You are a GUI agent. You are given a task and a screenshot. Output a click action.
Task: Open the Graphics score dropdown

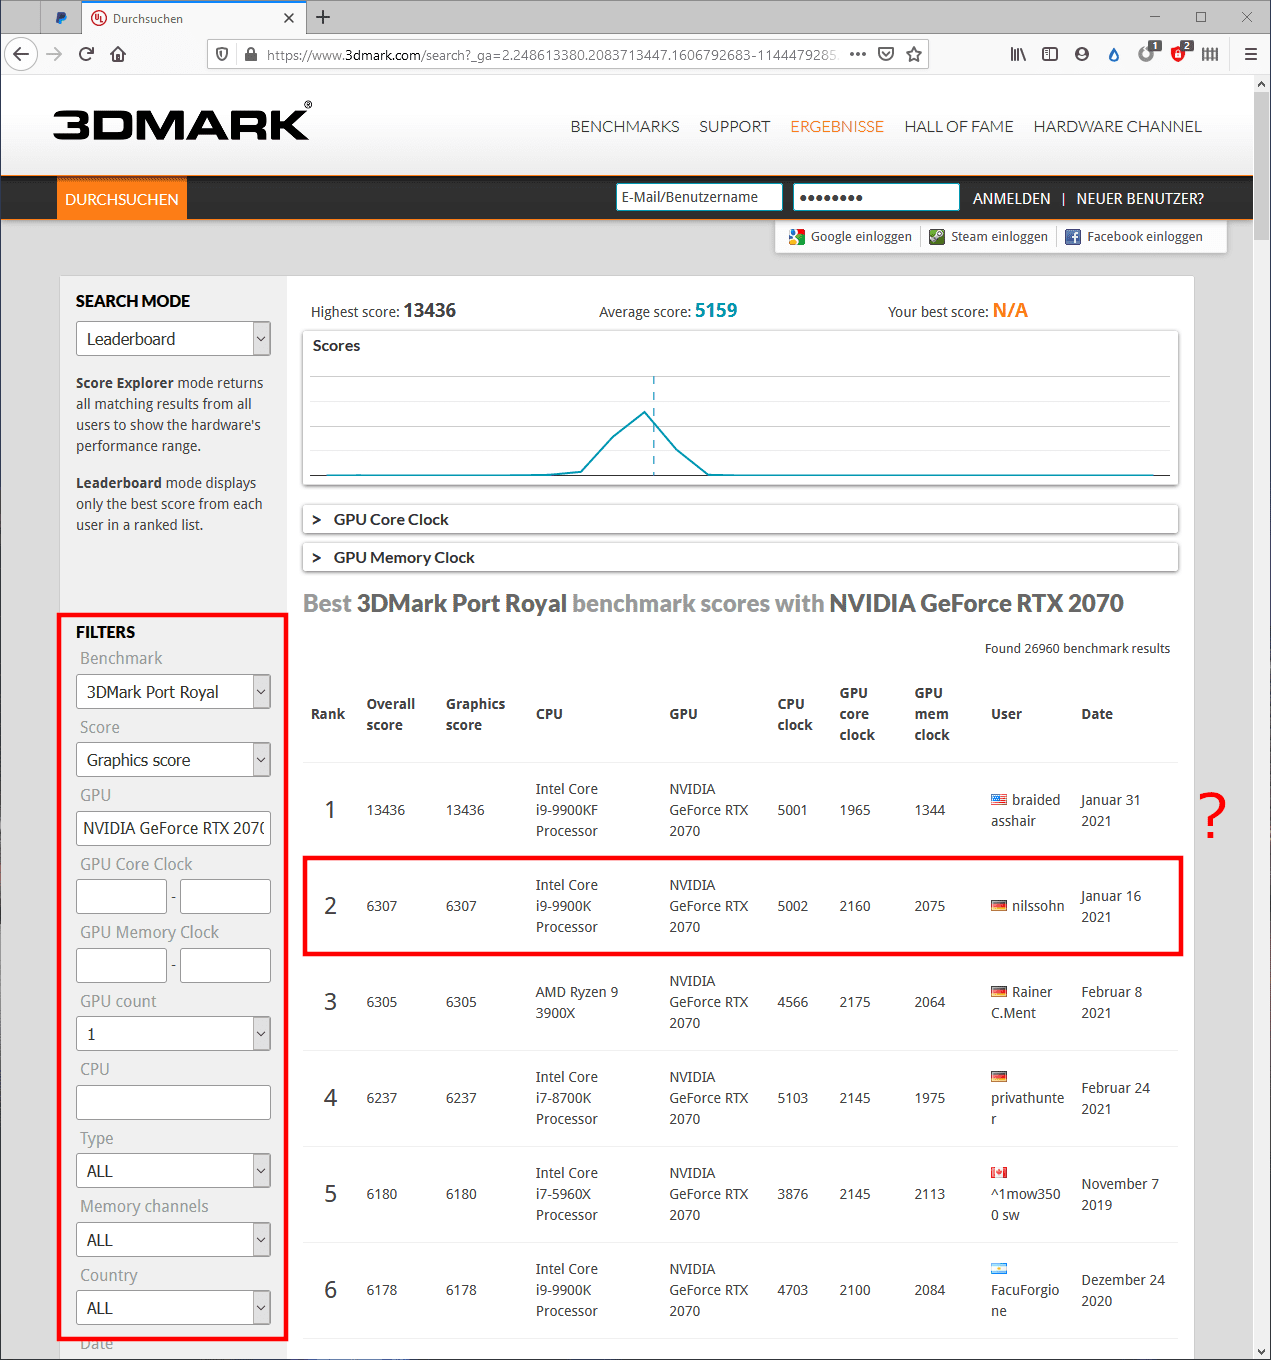pos(173,760)
